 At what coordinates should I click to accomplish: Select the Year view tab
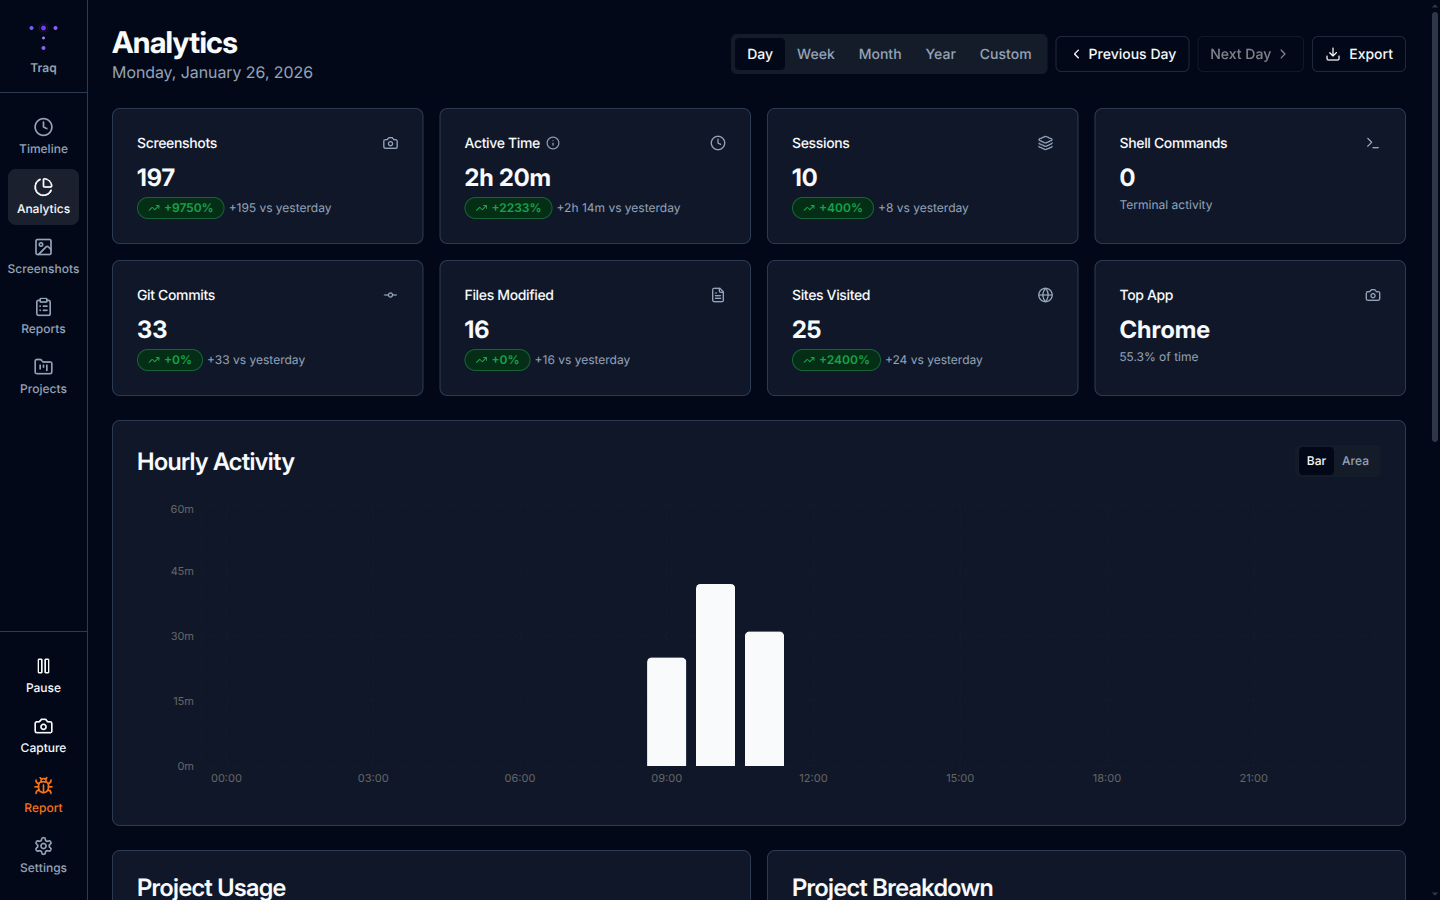coord(940,54)
